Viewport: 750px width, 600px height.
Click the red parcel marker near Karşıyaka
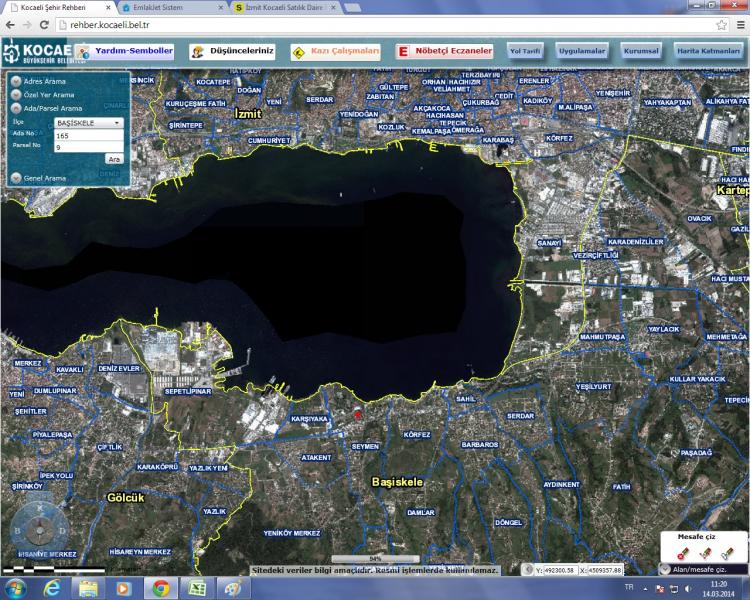[x=357, y=415]
